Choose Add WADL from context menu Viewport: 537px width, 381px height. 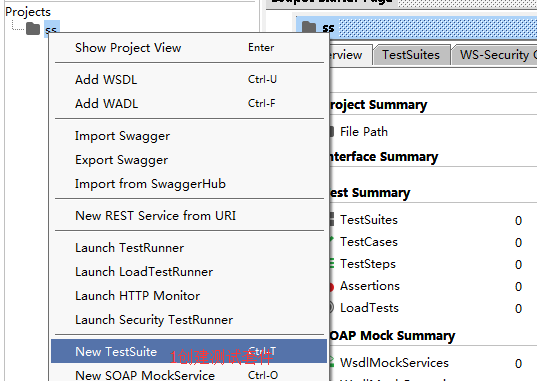point(189,103)
